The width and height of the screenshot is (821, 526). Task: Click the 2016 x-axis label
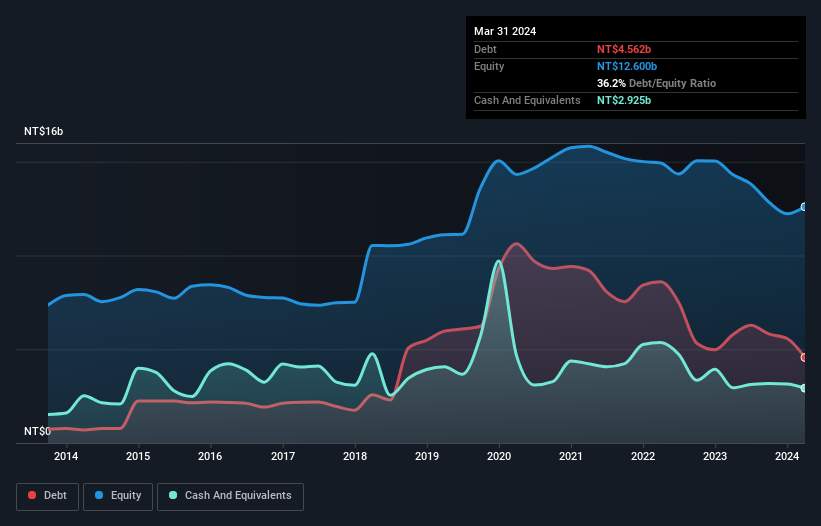coord(210,456)
